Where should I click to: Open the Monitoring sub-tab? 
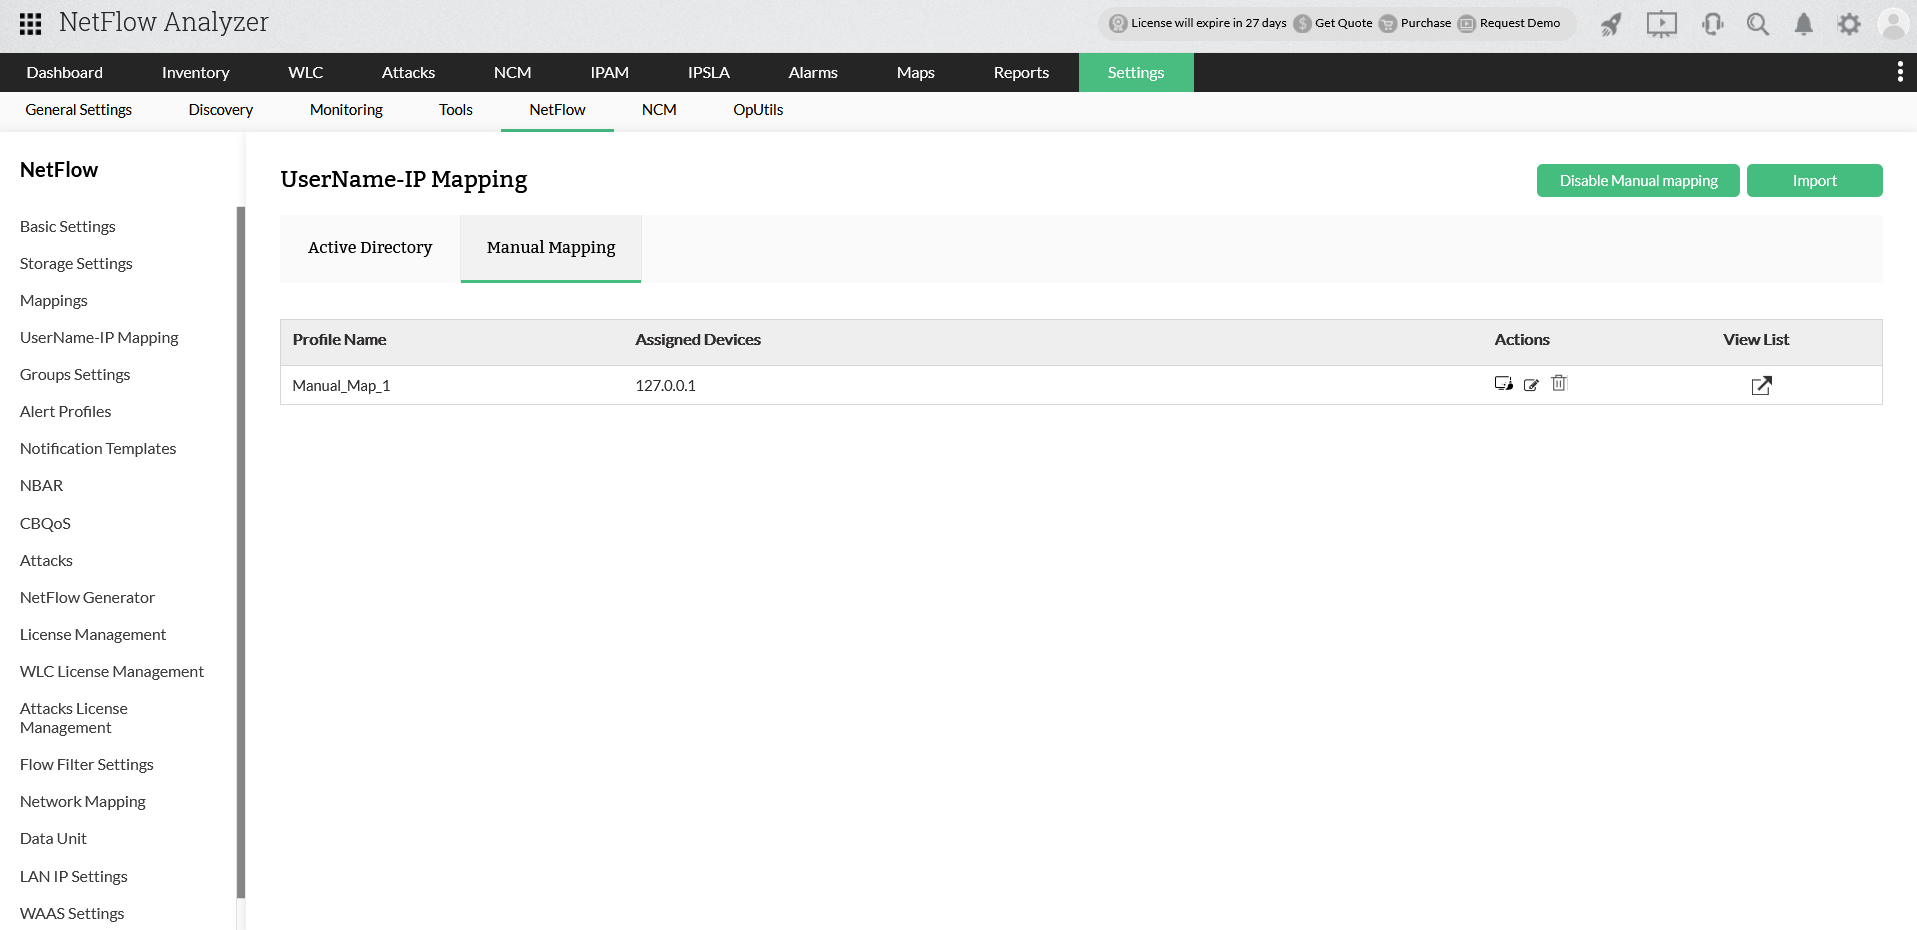(x=346, y=110)
